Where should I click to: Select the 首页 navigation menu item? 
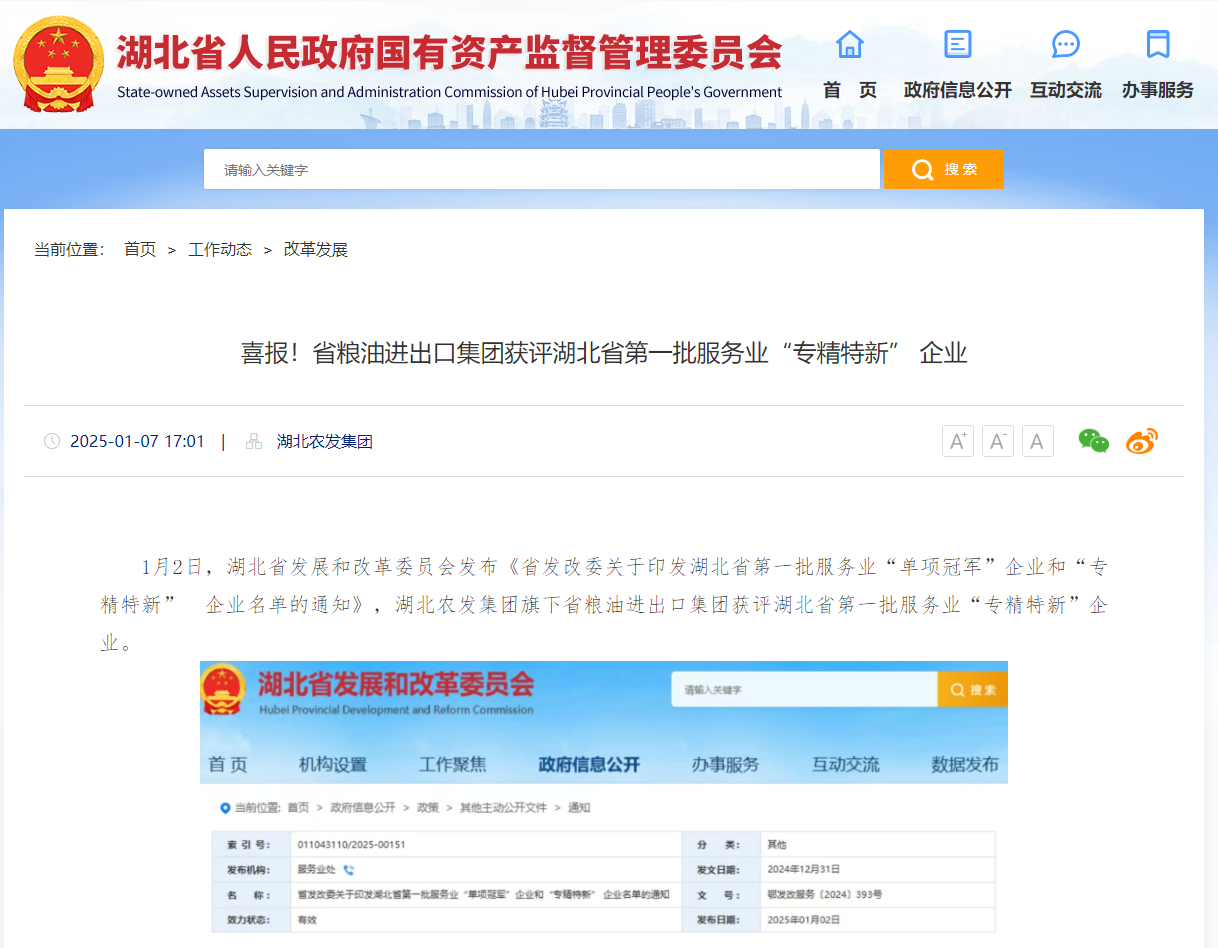click(x=849, y=90)
